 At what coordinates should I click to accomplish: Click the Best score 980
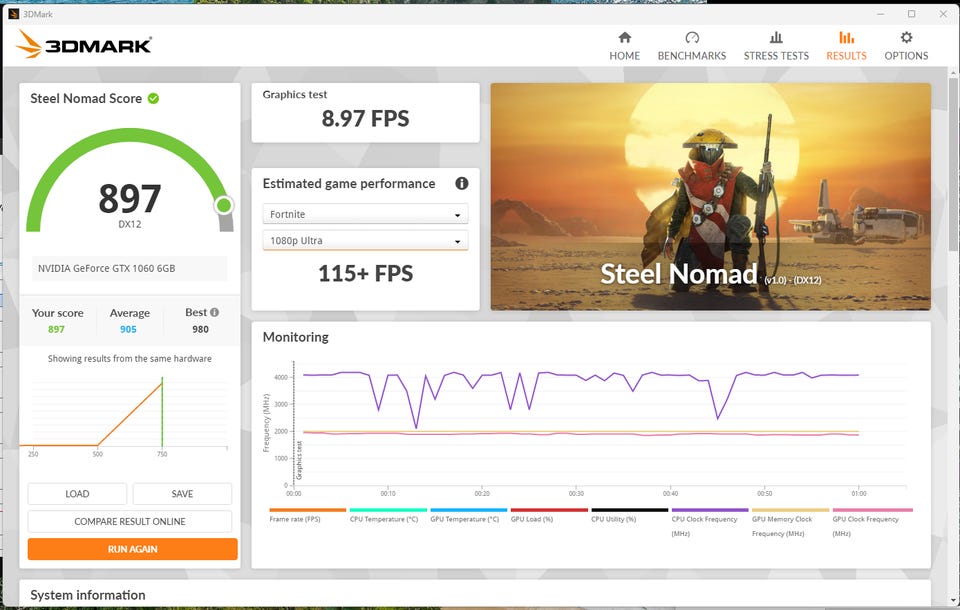200,329
